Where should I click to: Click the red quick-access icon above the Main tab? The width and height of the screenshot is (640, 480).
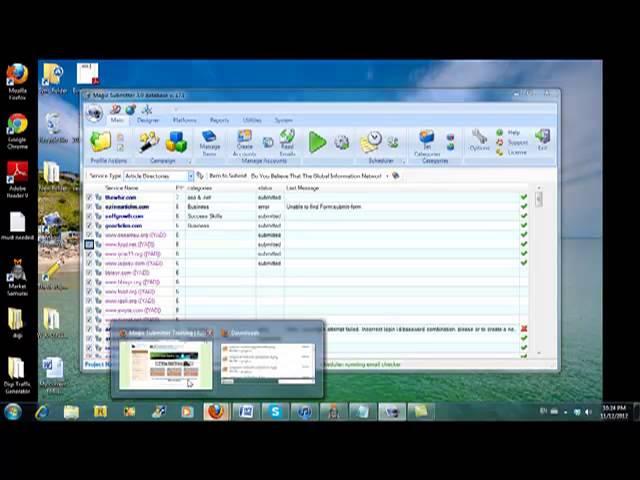pos(116,109)
